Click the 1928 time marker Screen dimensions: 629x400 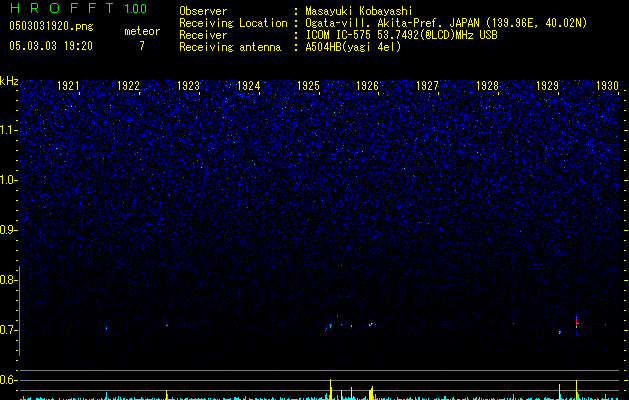487,86
